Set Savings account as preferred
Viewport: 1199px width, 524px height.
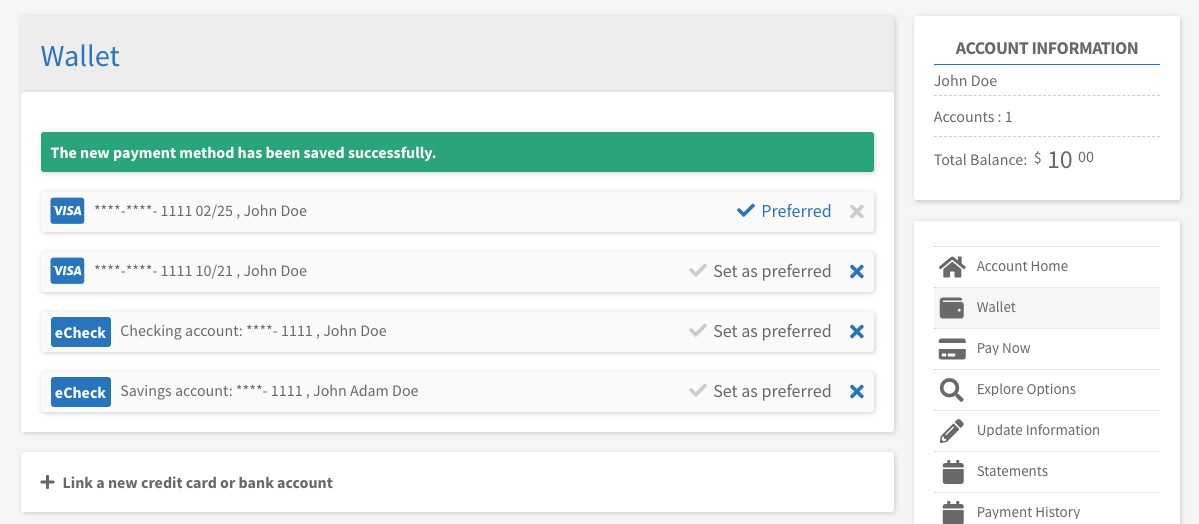click(x=760, y=391)
